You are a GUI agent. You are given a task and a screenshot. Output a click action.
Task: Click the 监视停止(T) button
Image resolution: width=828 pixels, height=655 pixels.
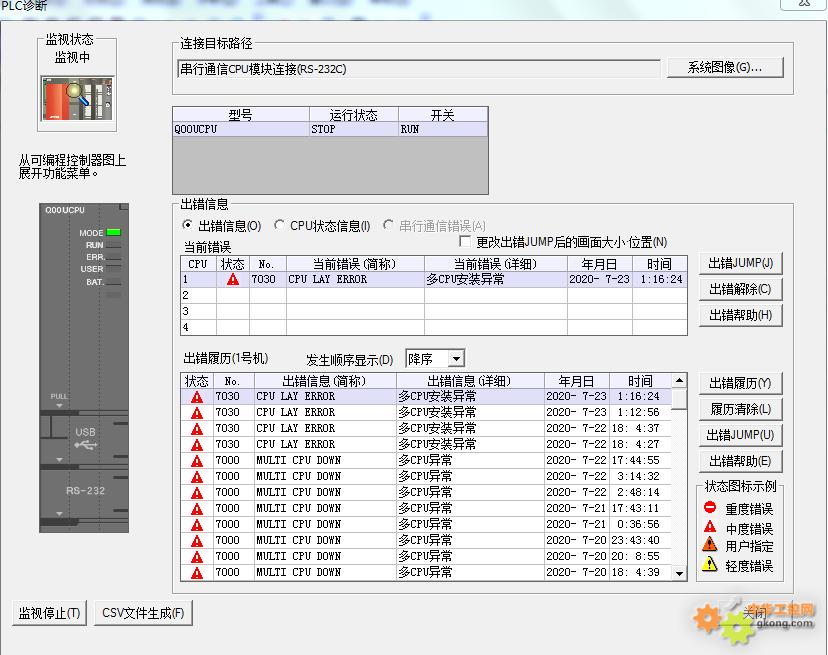coord(49,613)
